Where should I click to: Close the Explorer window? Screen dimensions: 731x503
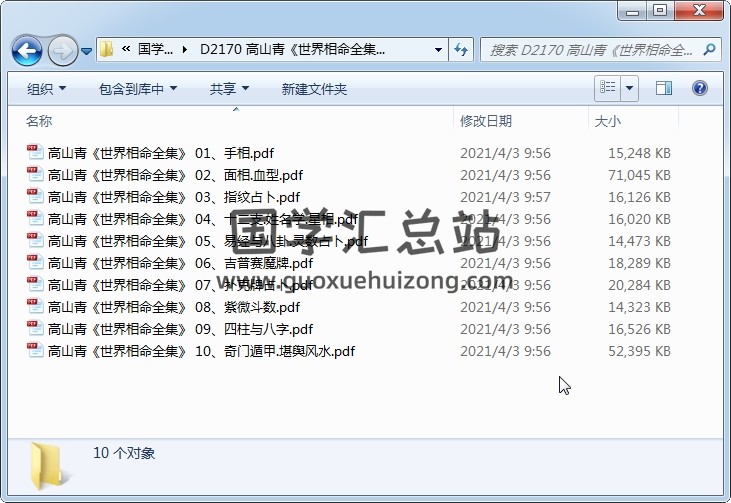(699, 11)
